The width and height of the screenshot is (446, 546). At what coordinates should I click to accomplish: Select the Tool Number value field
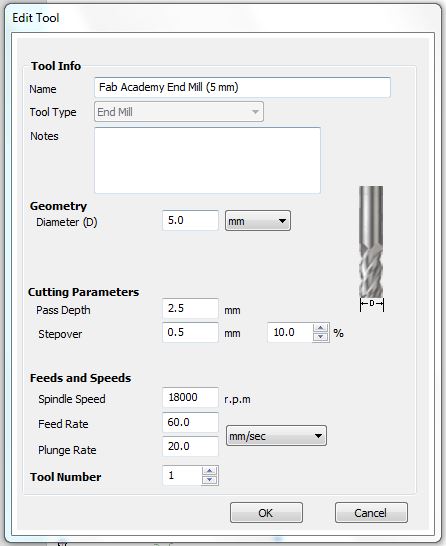(x=182, y=476)
